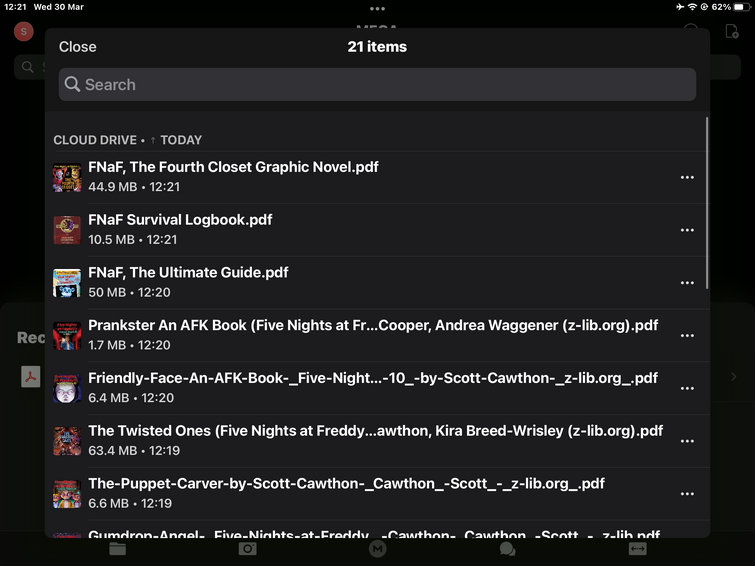Screen dimensions: 755x566
Task: Open The Twisted Ones pdf file
Action: point(377,441)
